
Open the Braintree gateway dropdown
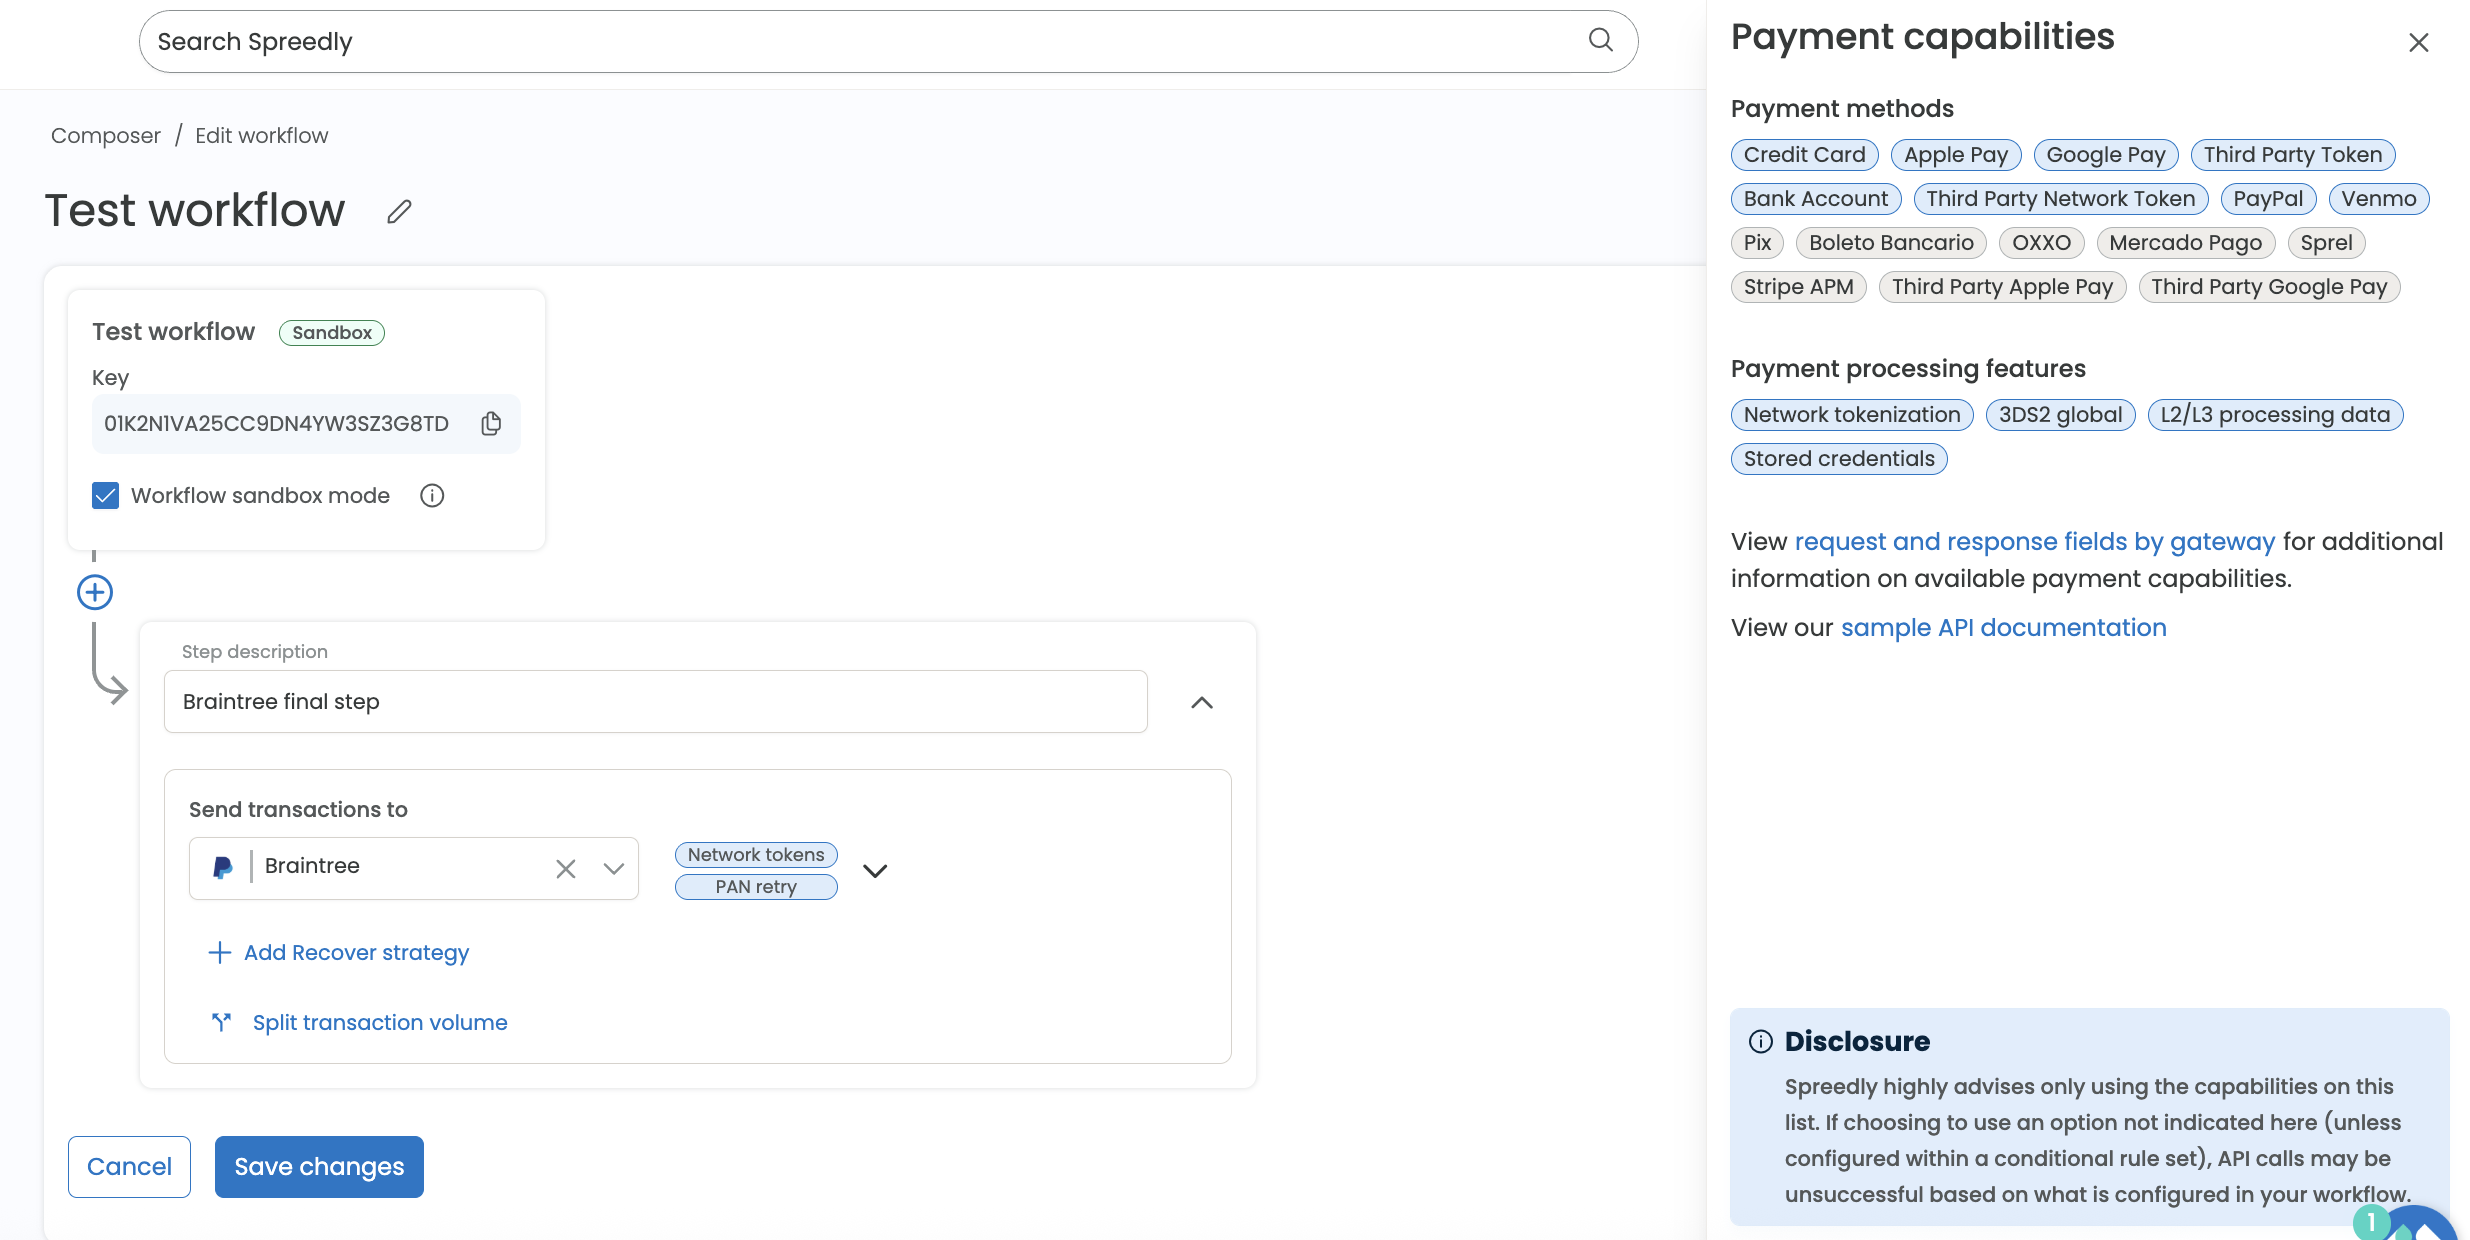614,869
